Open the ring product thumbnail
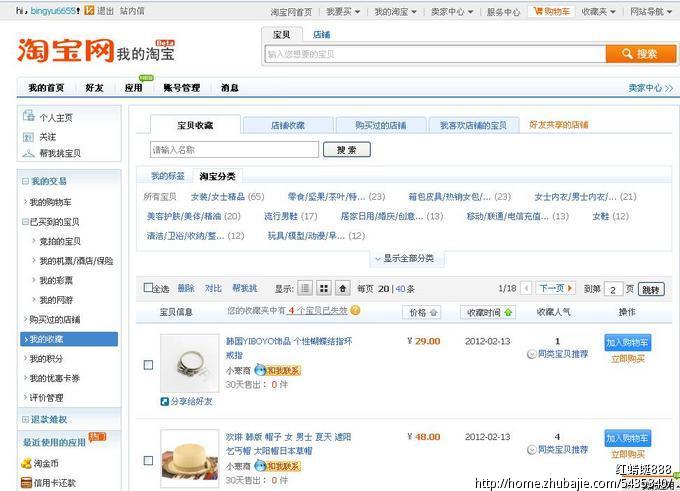This screenshot has height=491, width=680. (x=190, y=363)
